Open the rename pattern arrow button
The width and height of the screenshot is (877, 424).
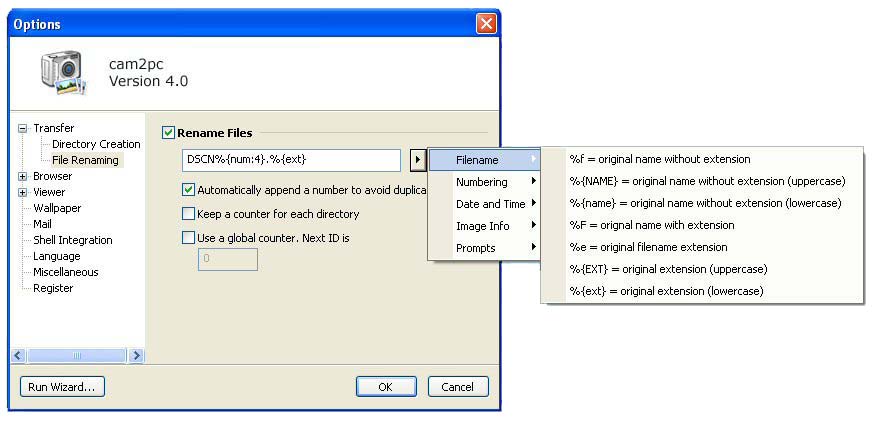point(417,160)
